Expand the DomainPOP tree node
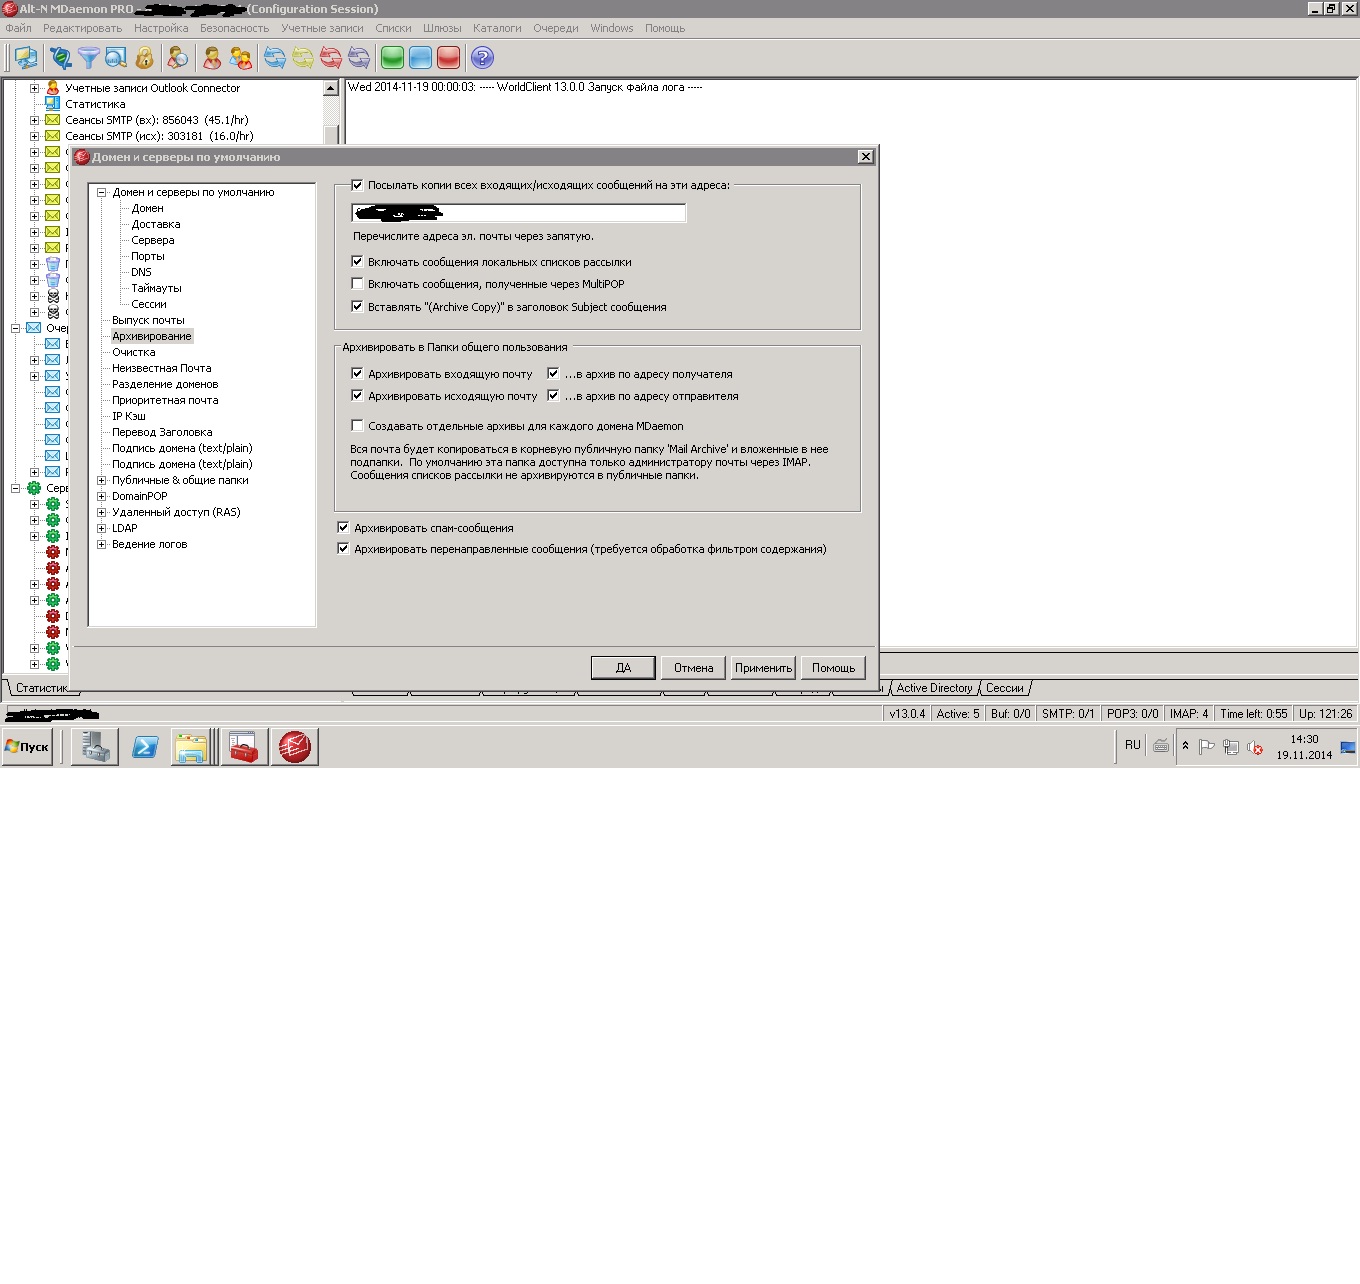The height and width of the screenshot is (1284, 1360). (101, 496)
